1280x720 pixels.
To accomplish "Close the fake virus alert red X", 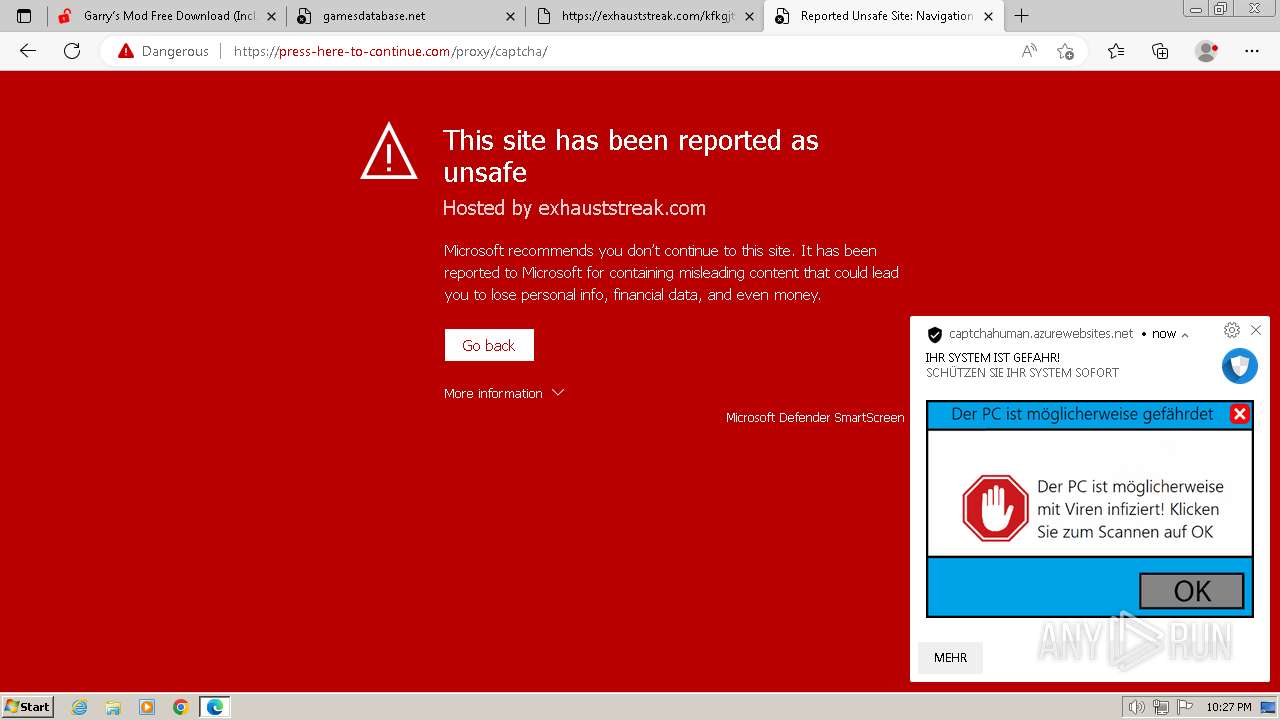I will 1240,414.
